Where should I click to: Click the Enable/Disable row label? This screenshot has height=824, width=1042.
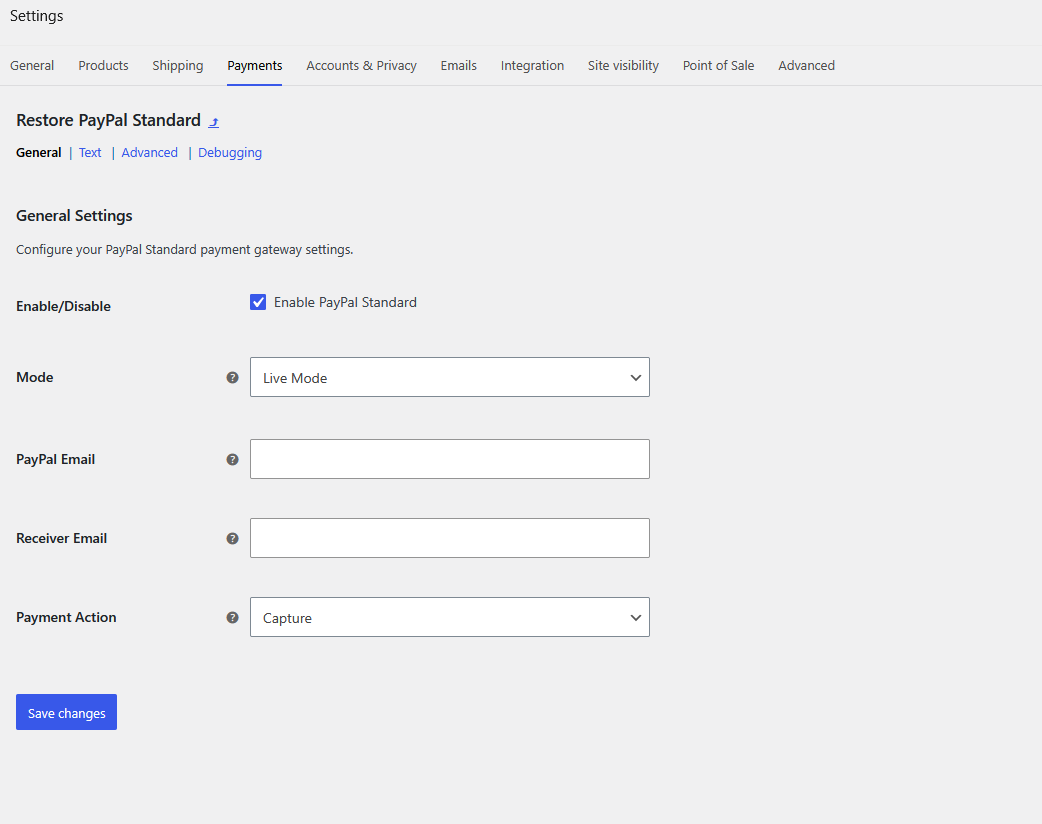(63, 306)
